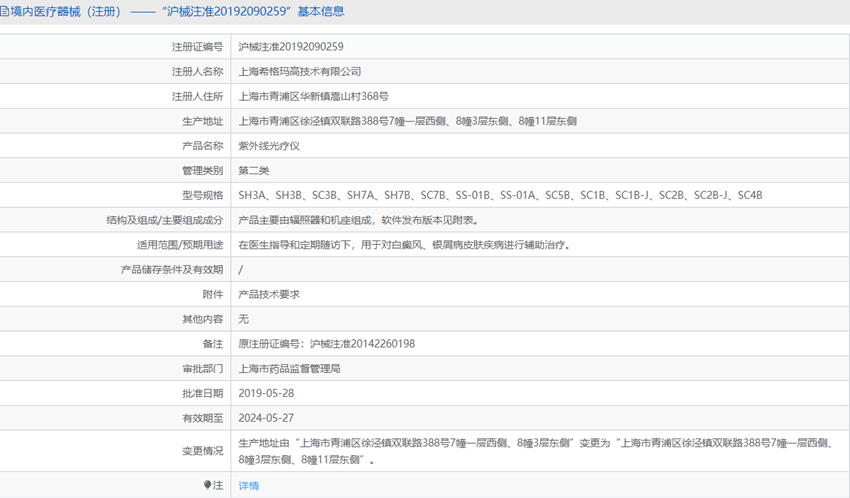Click structure text 产品主要由辐照器和机座组成
This screenshot has height=498, width=850.
point(358,220)
